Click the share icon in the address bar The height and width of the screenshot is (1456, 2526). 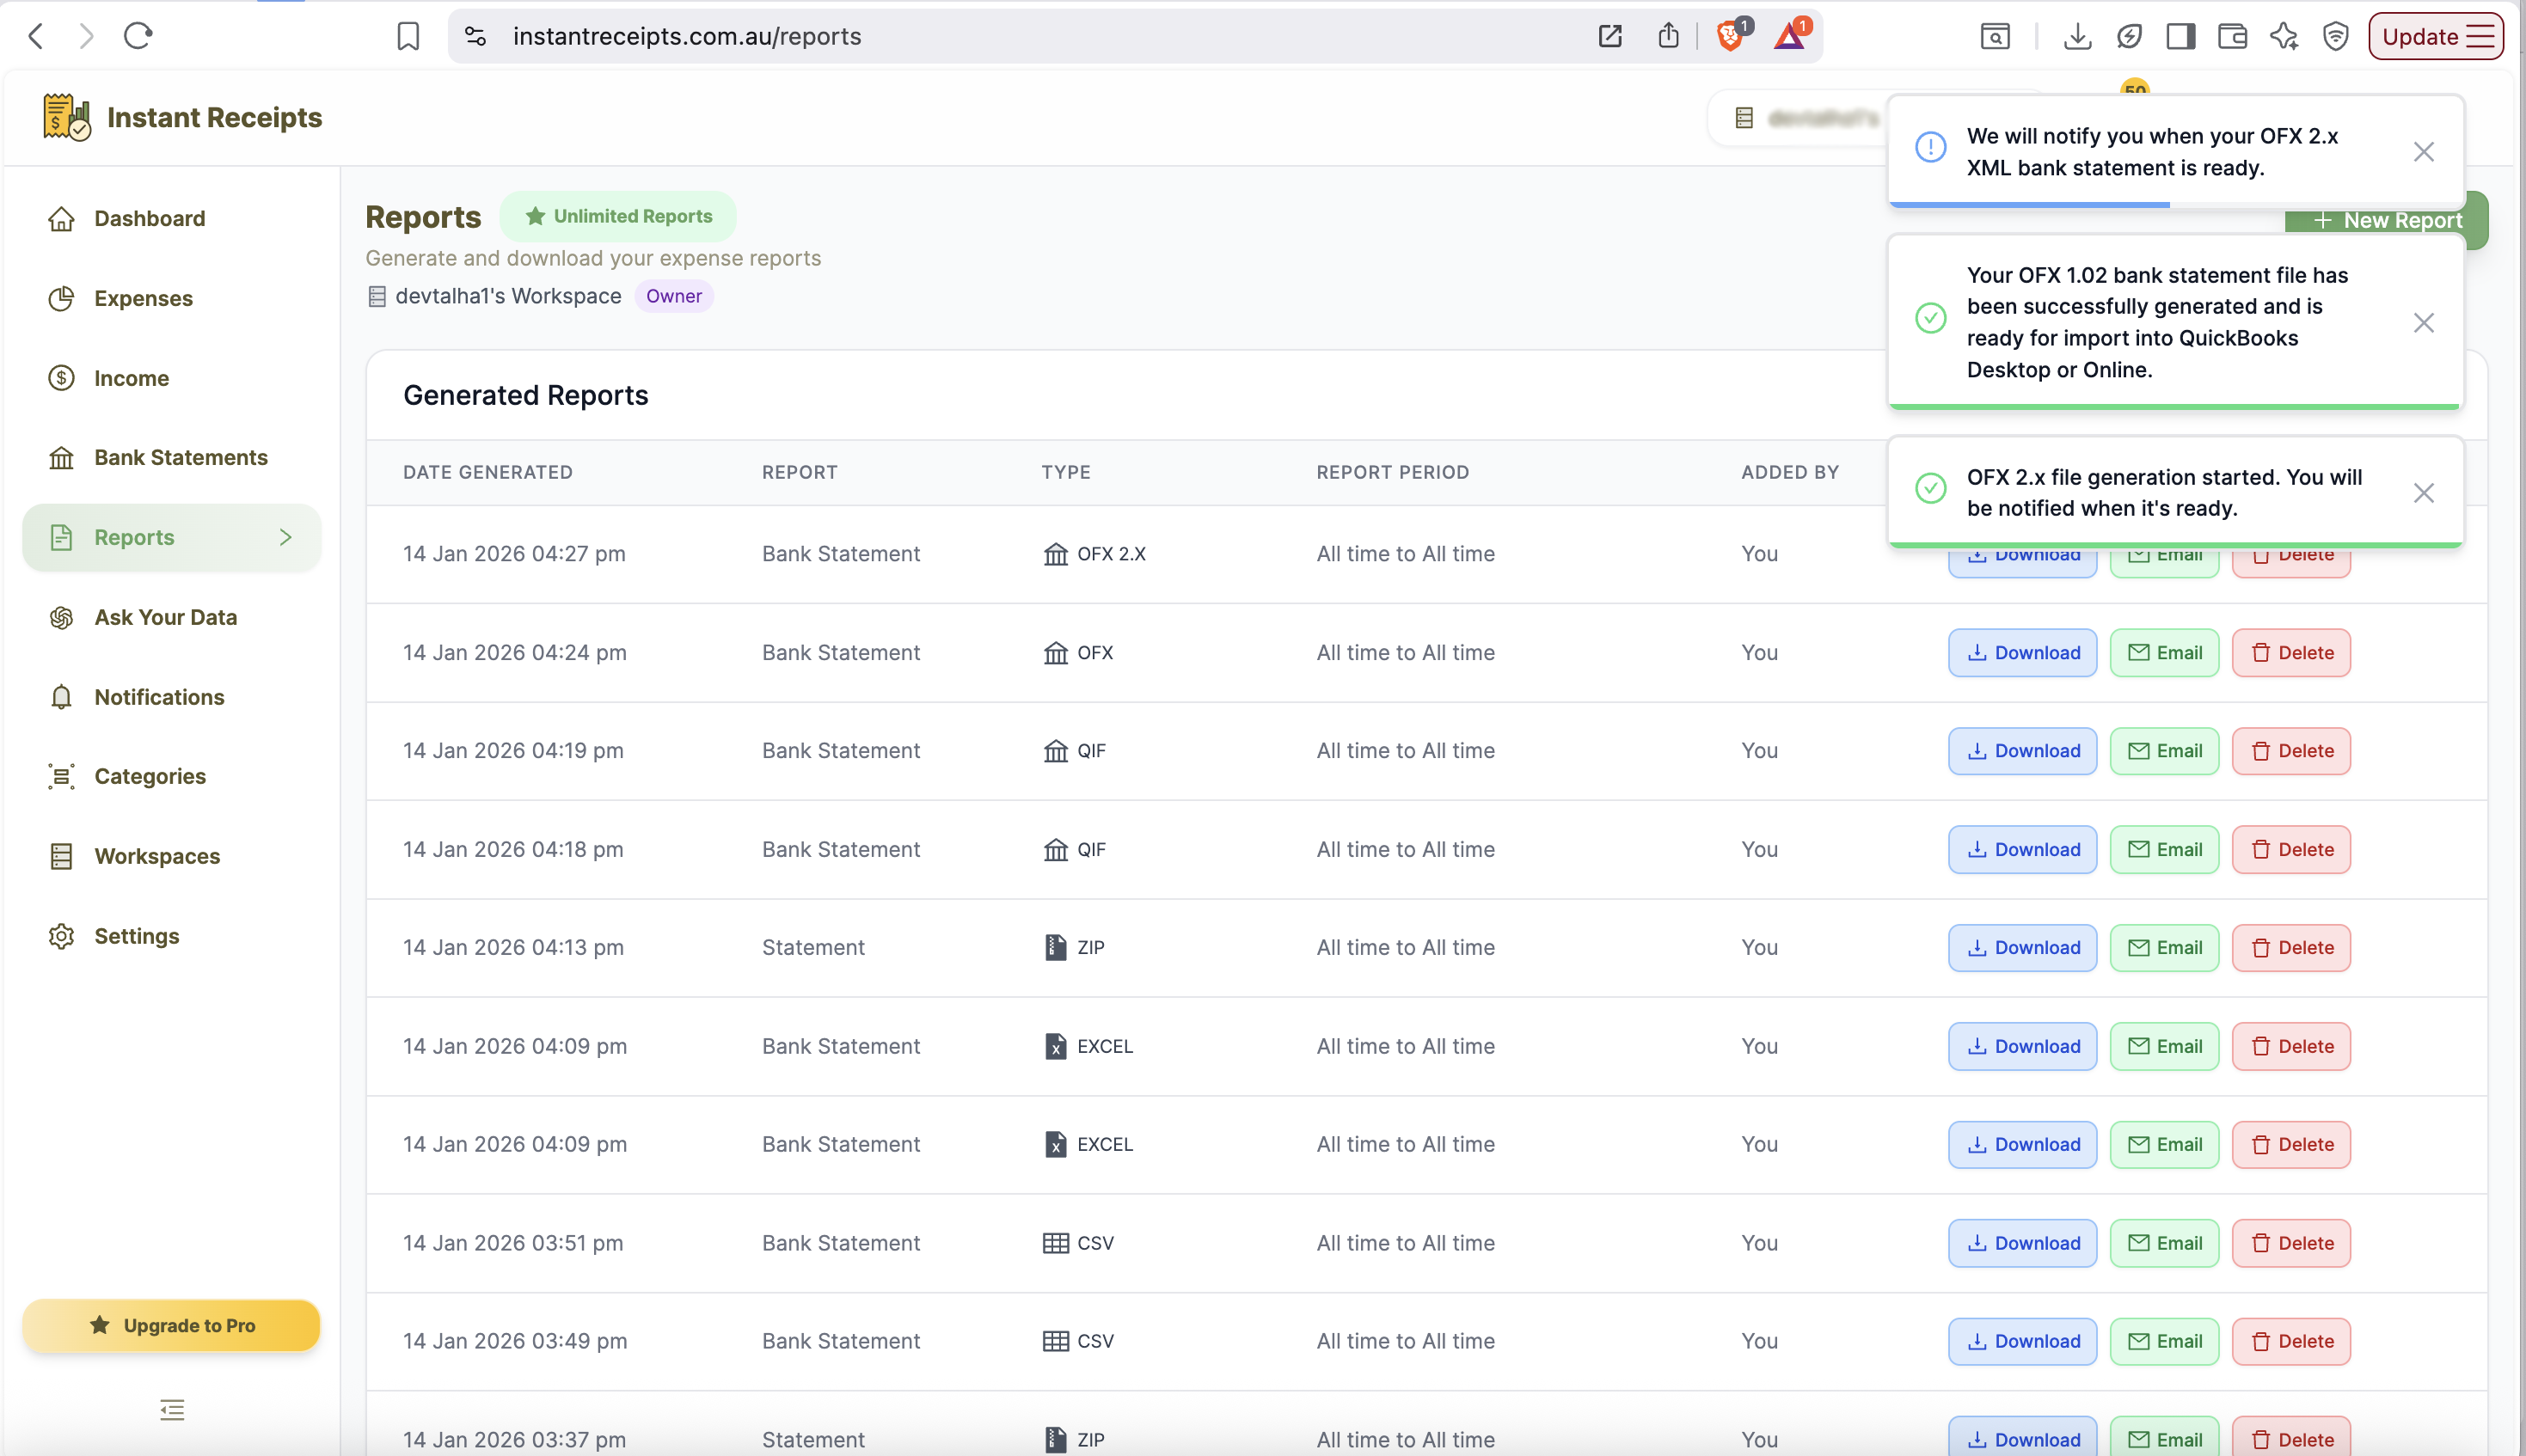1668,37
